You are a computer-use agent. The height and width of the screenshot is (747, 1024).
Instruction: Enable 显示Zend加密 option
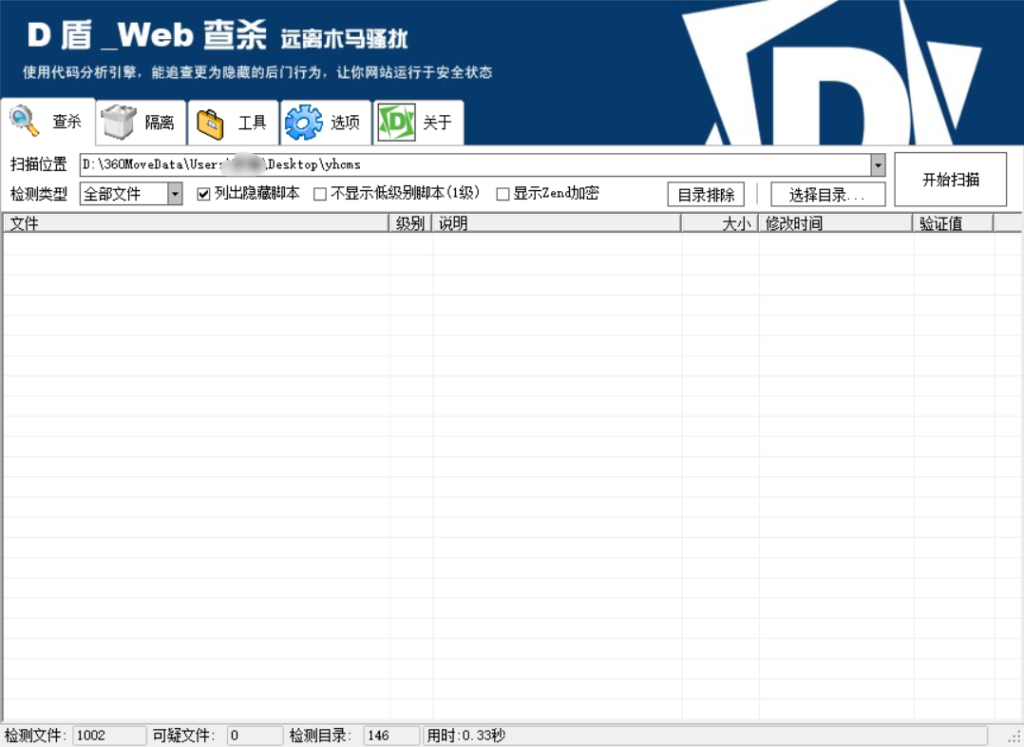pos(503,194)
